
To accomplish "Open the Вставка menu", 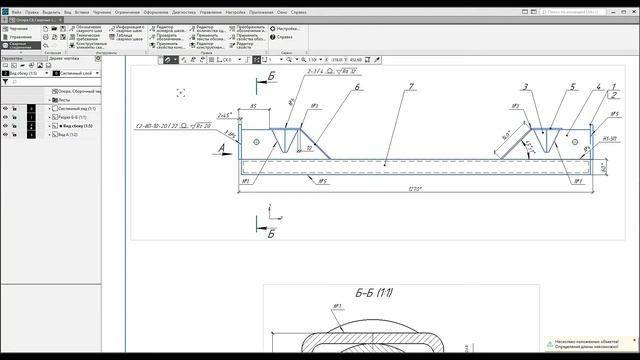I will (x=82, y=12).
